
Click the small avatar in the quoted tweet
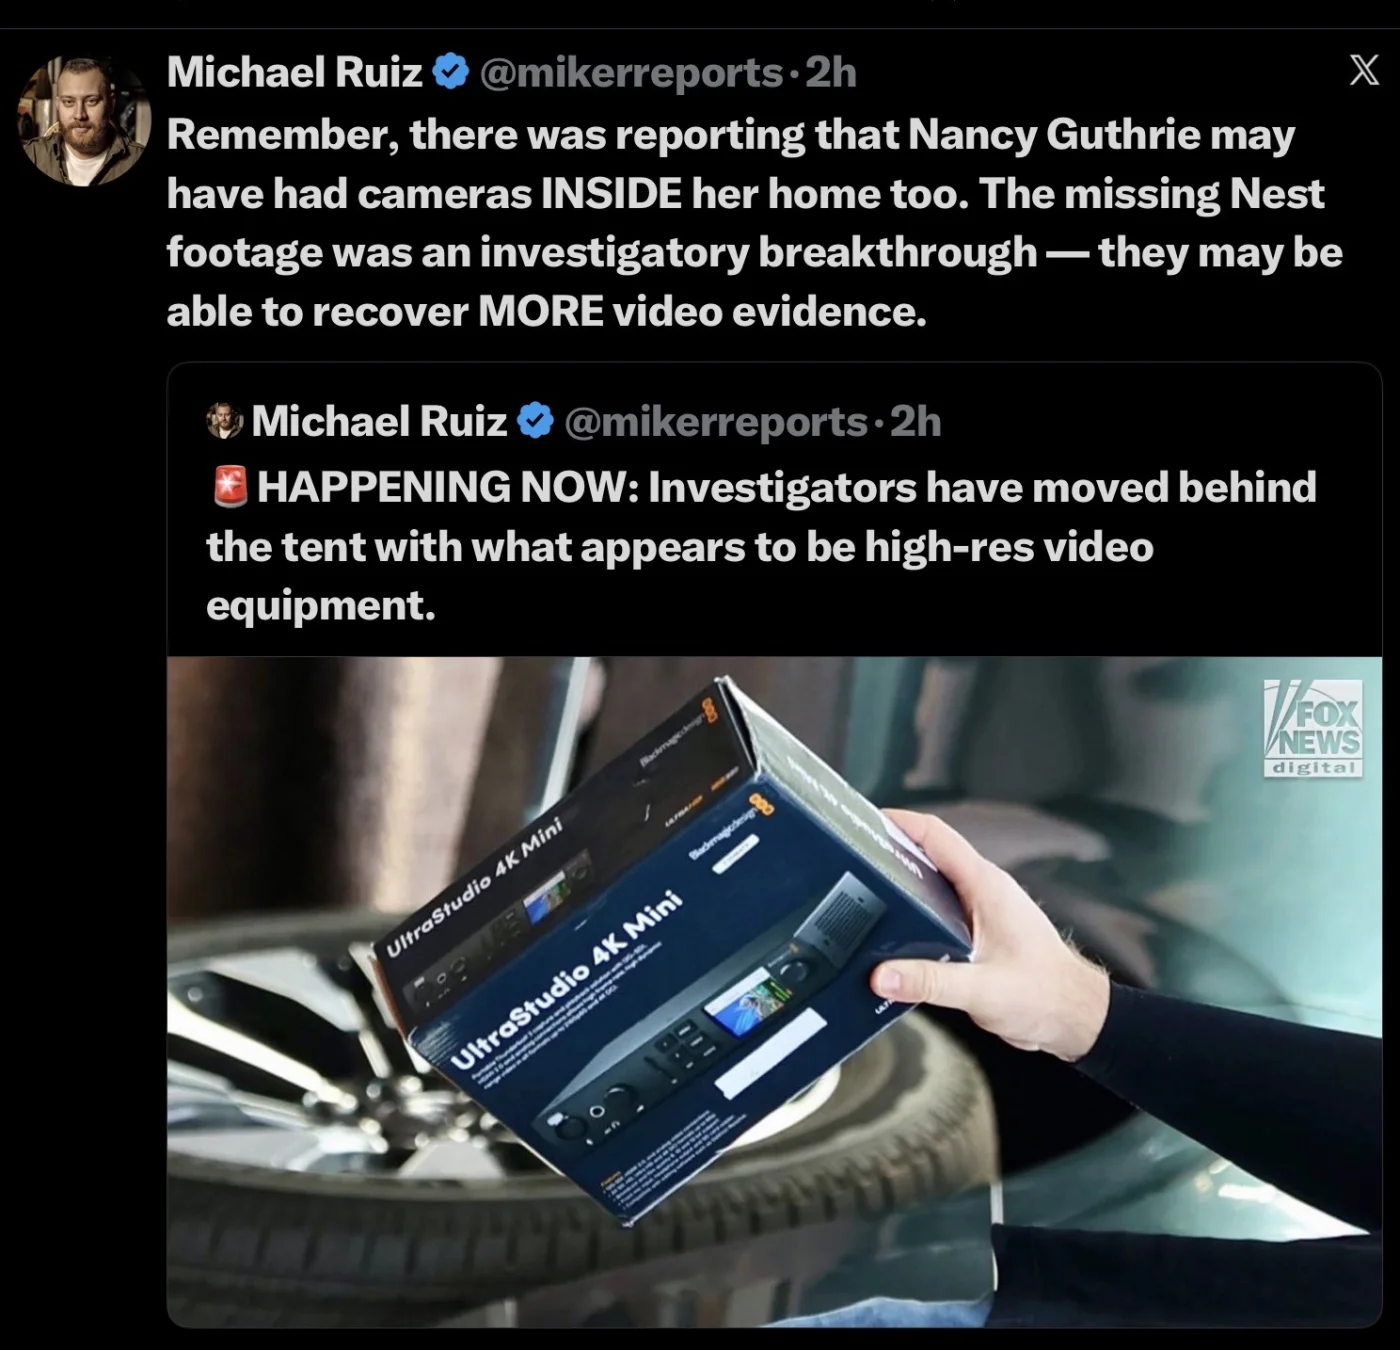click(x=224, y=421)
